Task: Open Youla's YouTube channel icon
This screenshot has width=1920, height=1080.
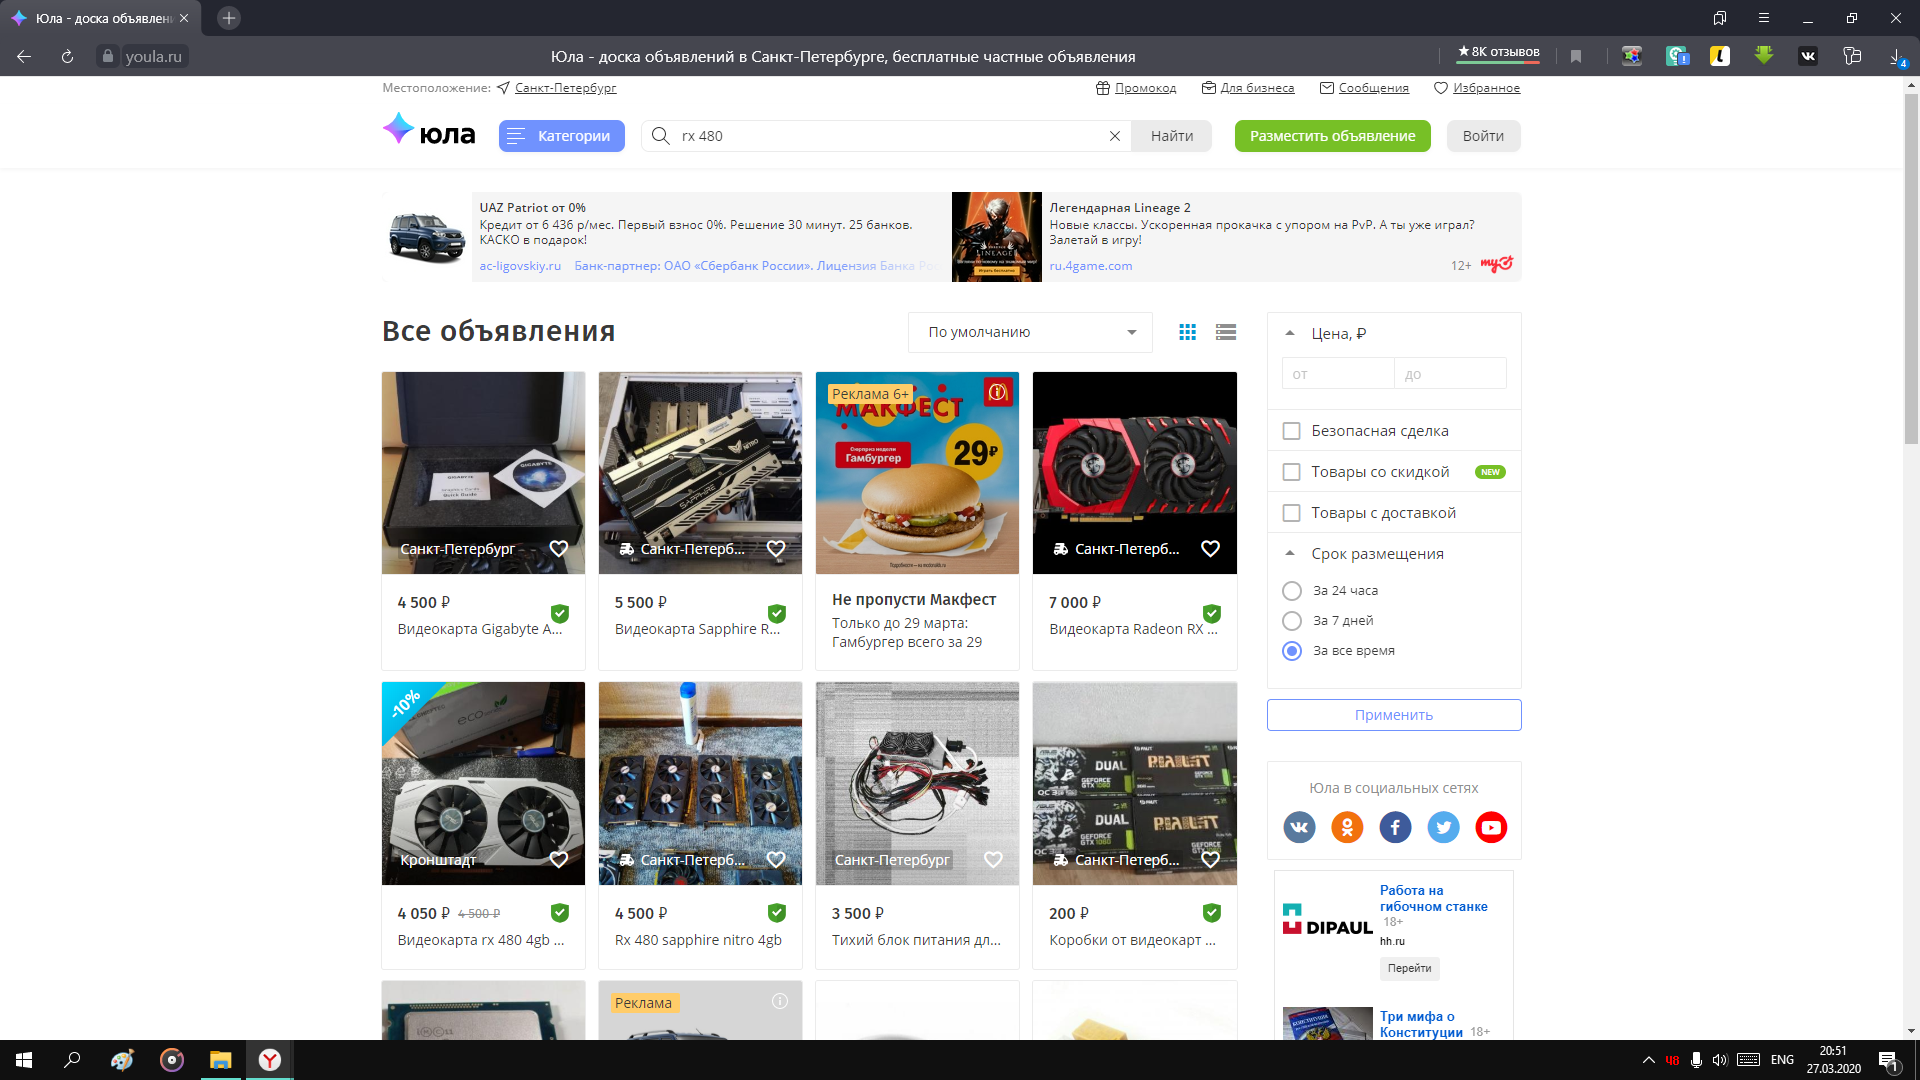Action: pyautogui.click(x=1490, y=827)
